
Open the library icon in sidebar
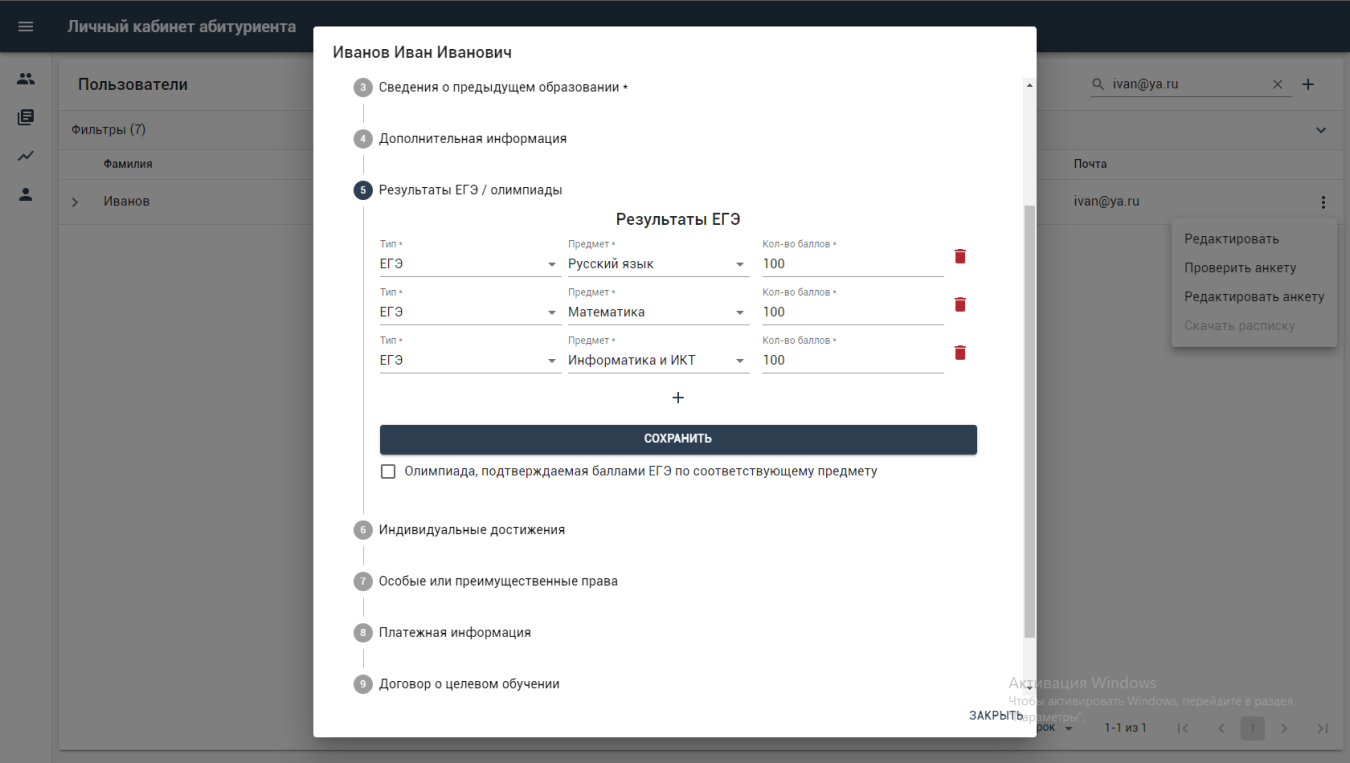[26, 118]
